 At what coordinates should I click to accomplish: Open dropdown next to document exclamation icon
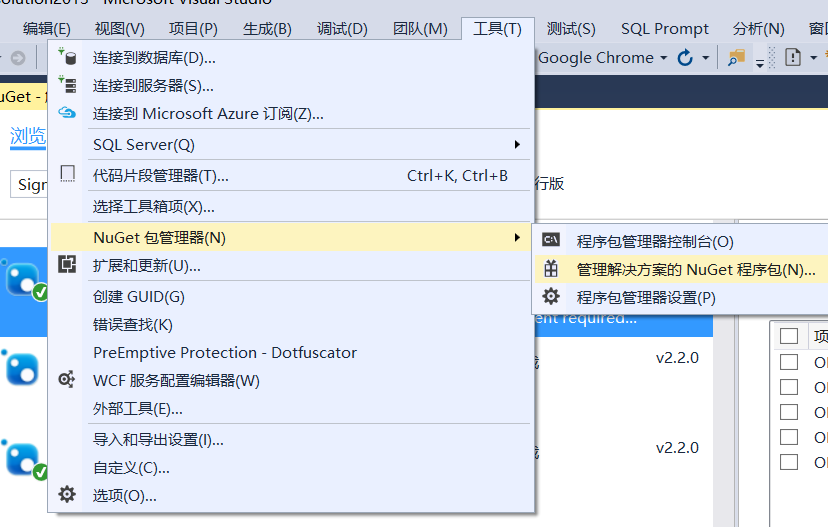pos(814,58)
